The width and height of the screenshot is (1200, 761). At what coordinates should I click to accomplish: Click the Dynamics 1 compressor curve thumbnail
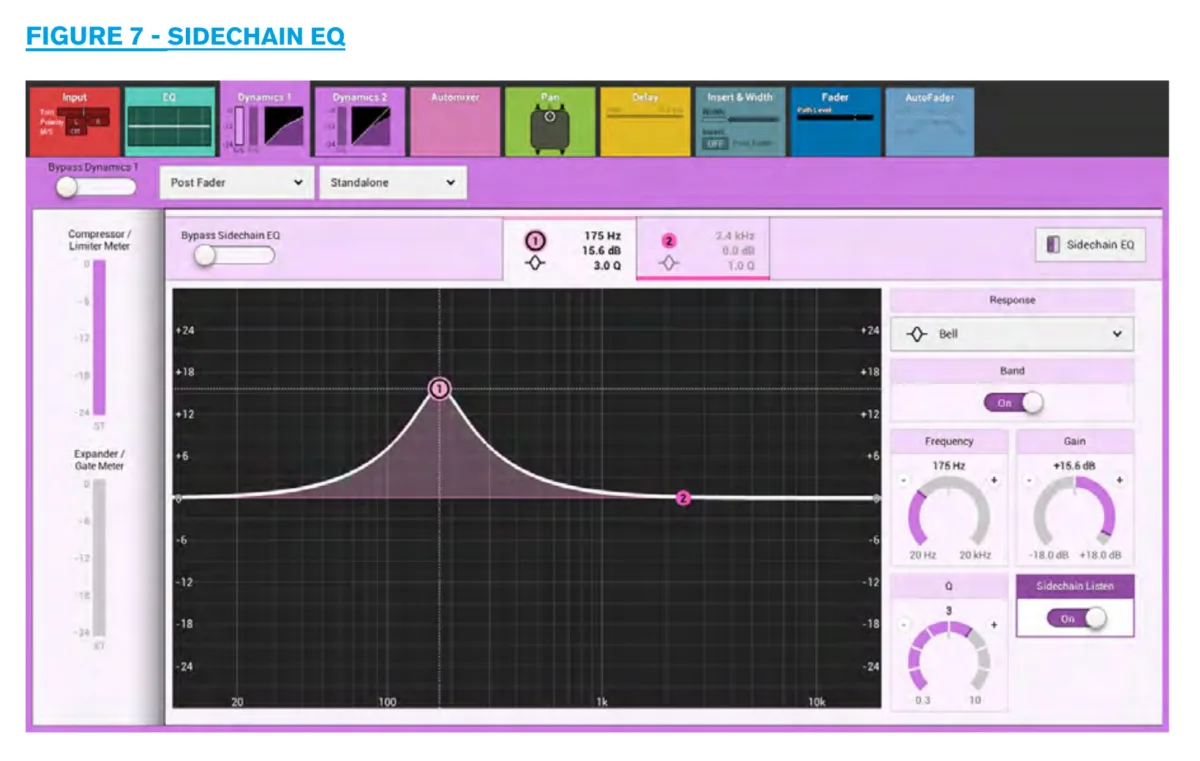click(x=284, y=127)
